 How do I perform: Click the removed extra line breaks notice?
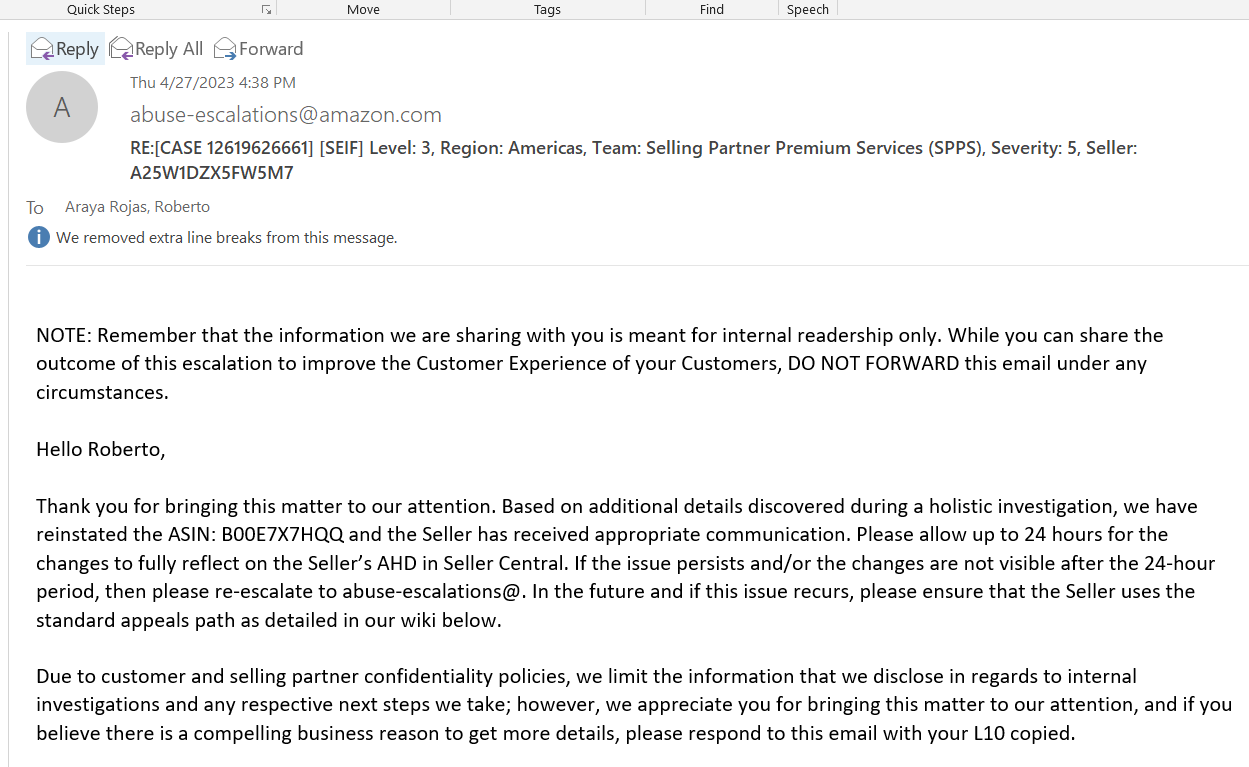click(226, 238)
